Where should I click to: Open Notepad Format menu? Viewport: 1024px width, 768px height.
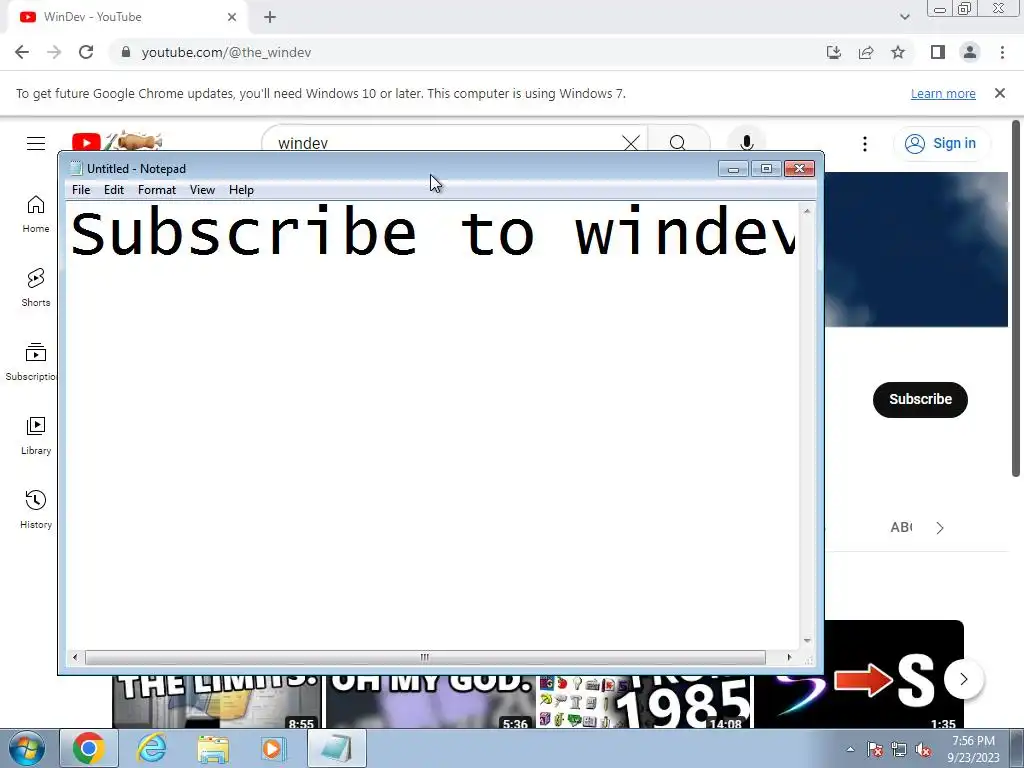157,190
